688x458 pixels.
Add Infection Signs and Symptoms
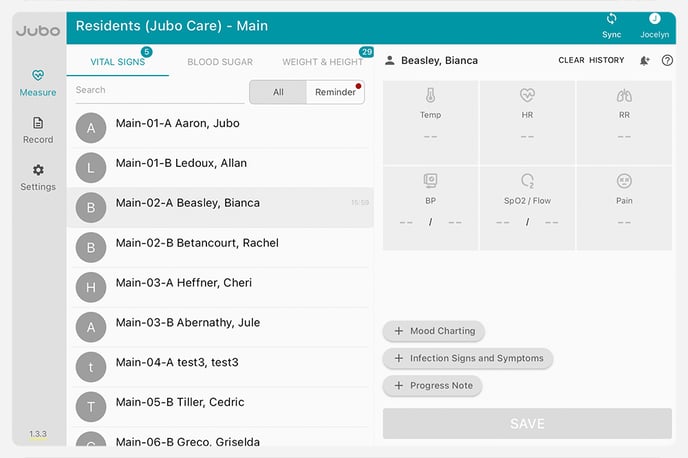[x=468, y=358]
